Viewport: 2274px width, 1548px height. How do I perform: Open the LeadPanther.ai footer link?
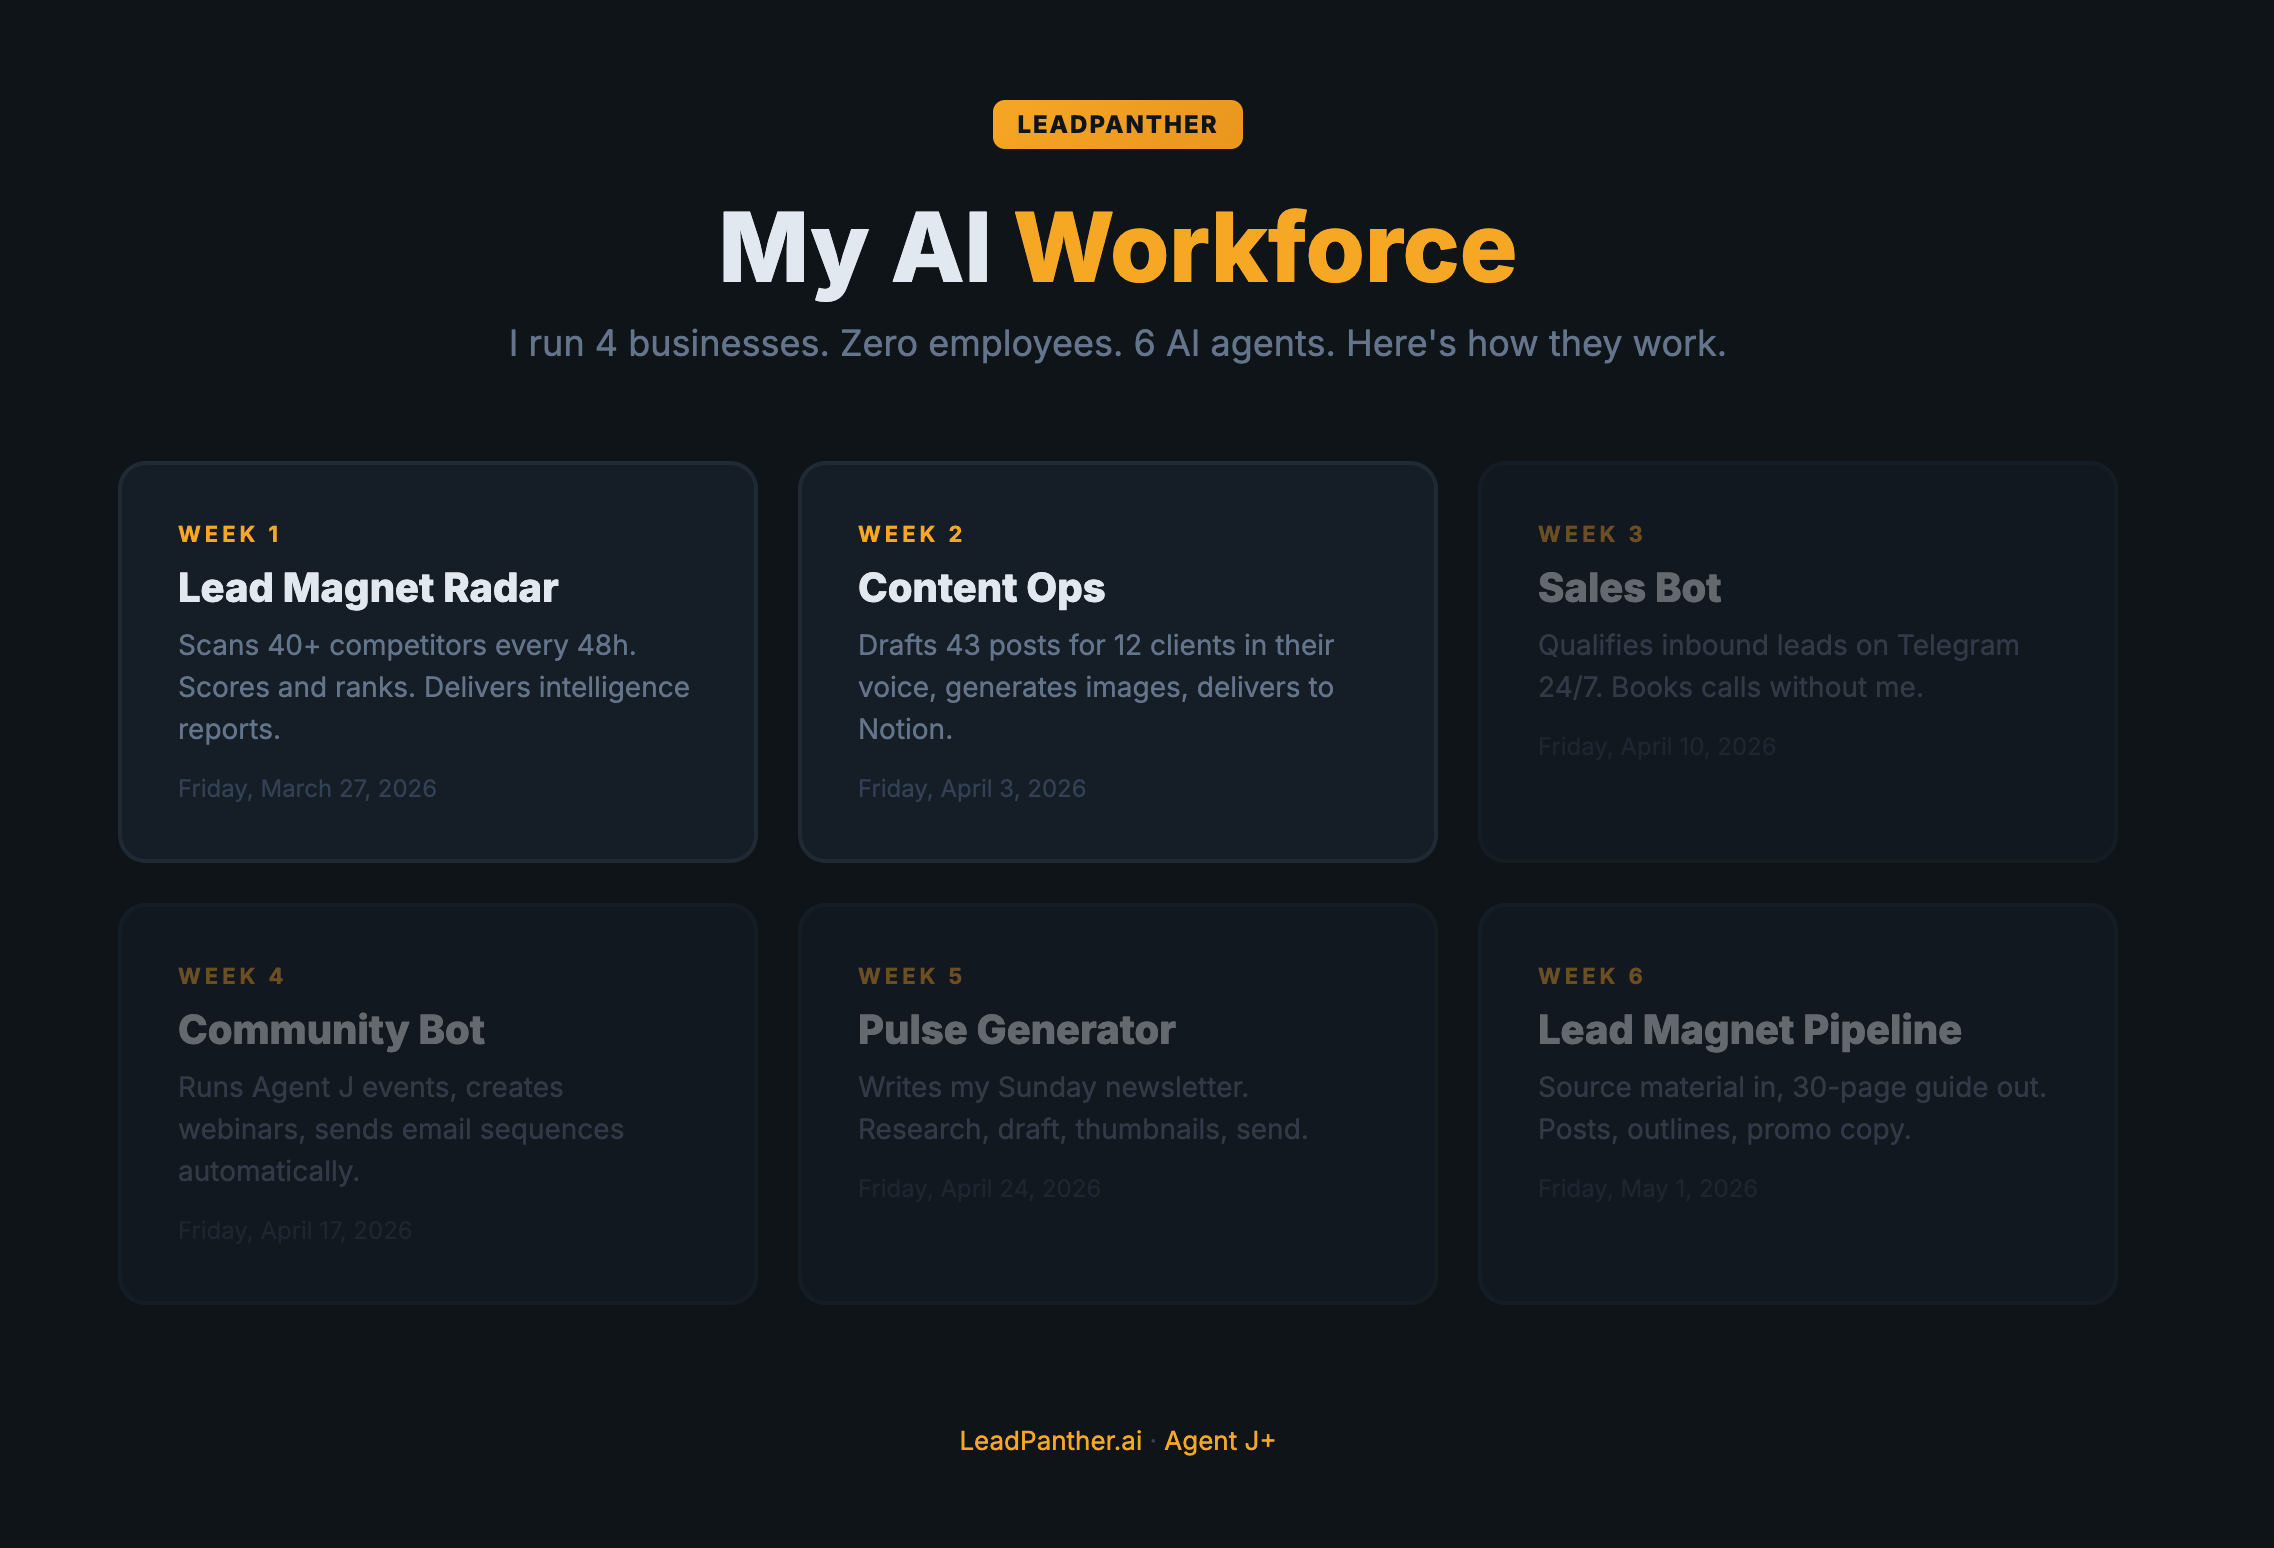pos(1050,1441)
